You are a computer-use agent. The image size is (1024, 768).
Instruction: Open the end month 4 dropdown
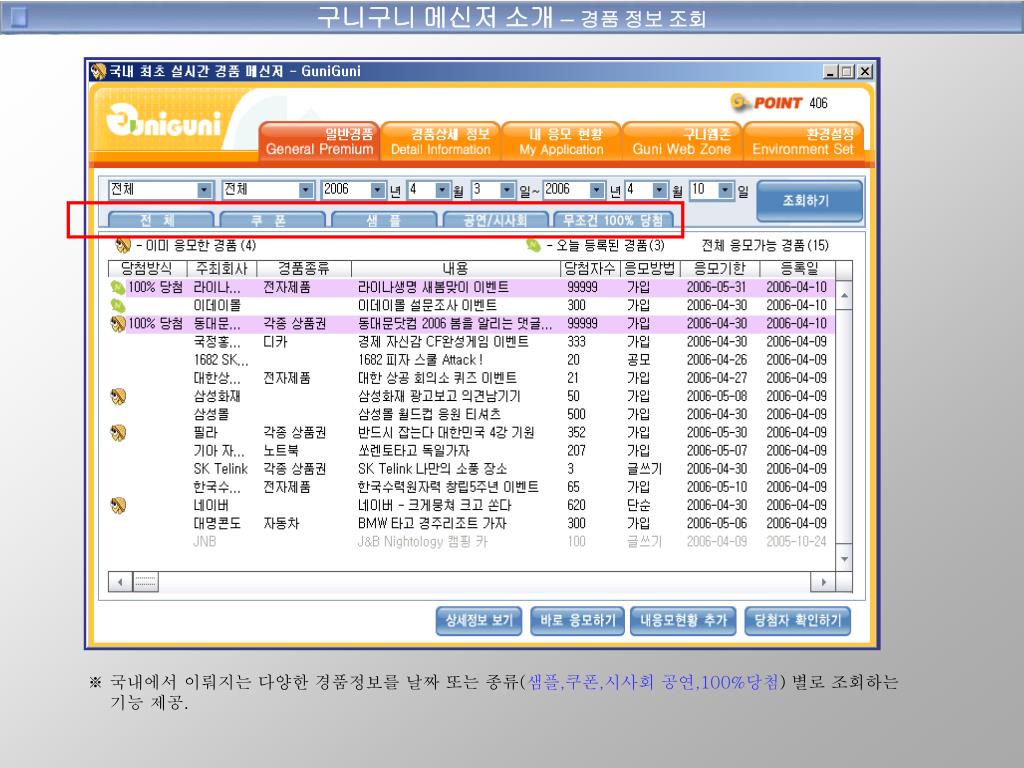[660, 190]
